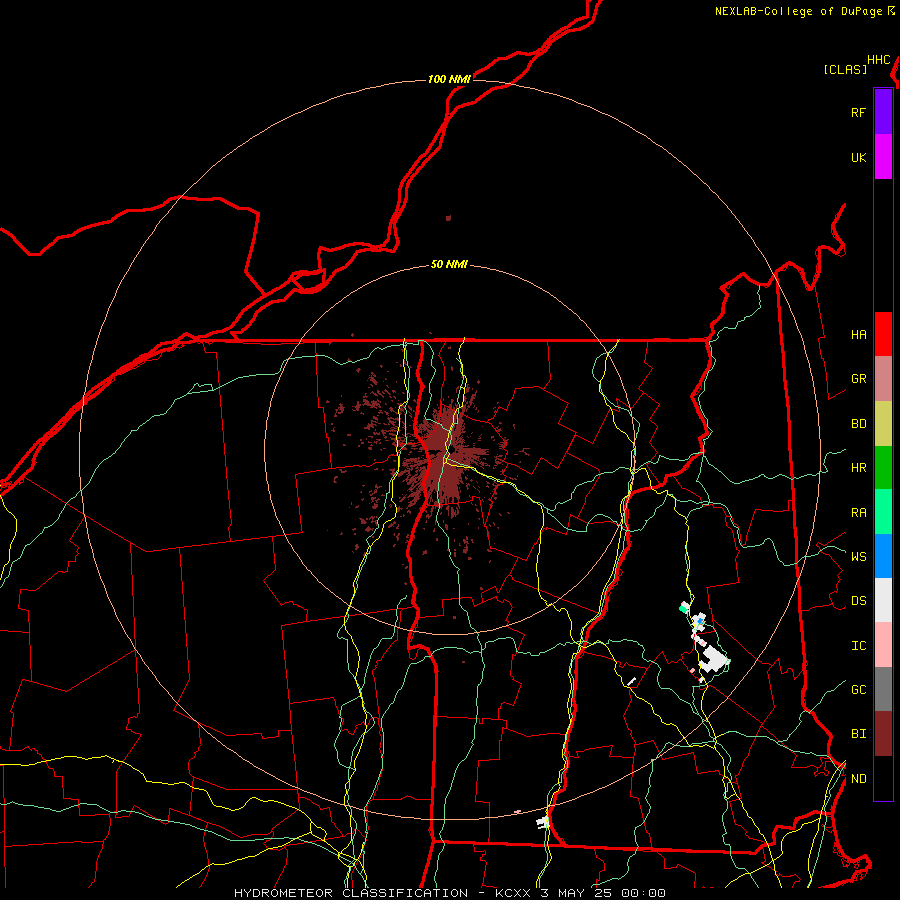
Task: Click the 50 NMI range ring label
Action: [449, 264]
